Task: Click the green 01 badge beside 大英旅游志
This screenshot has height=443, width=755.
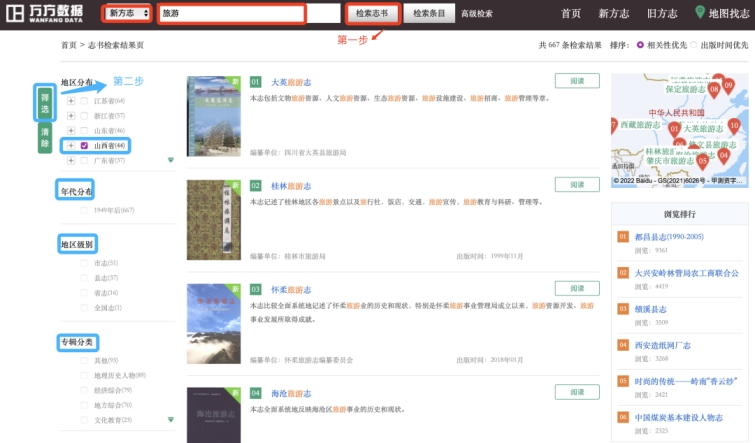Action: tap(256, 81)
